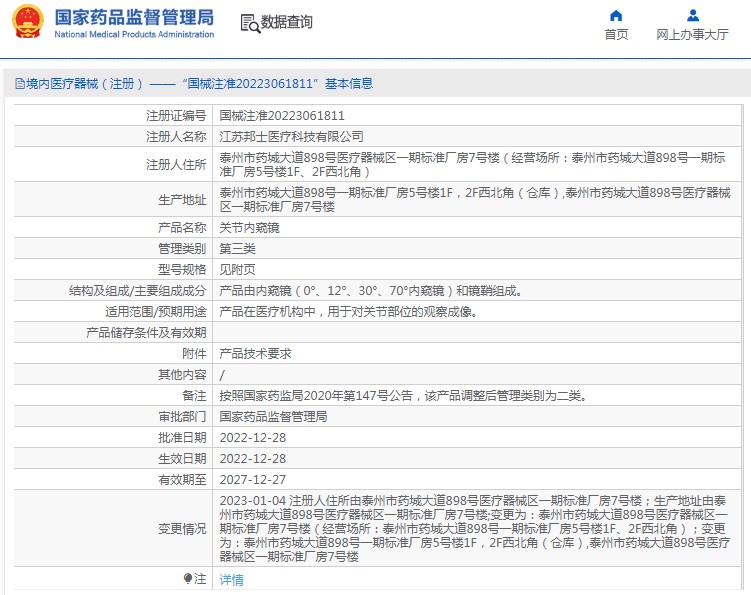Open the 详情 link in the 注 row

click(x=231, y=580)
